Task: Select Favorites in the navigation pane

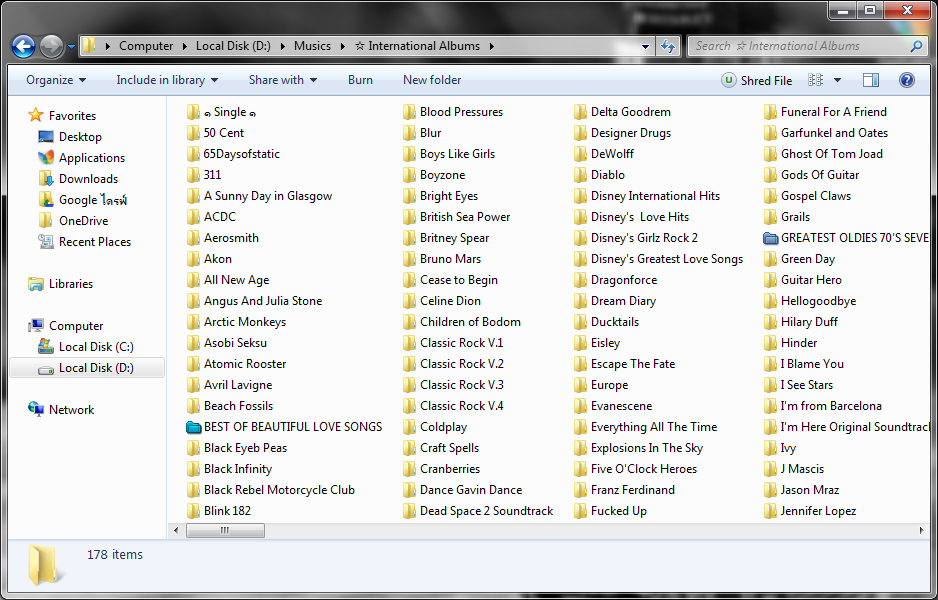Action: pos(62,115)
